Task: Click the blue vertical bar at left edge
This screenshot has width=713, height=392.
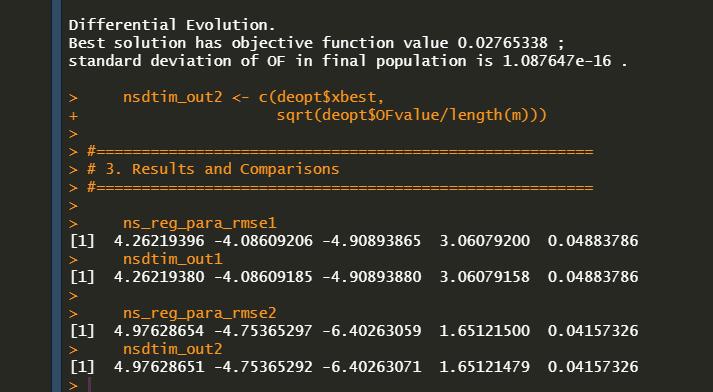Action: pos(56,196)
